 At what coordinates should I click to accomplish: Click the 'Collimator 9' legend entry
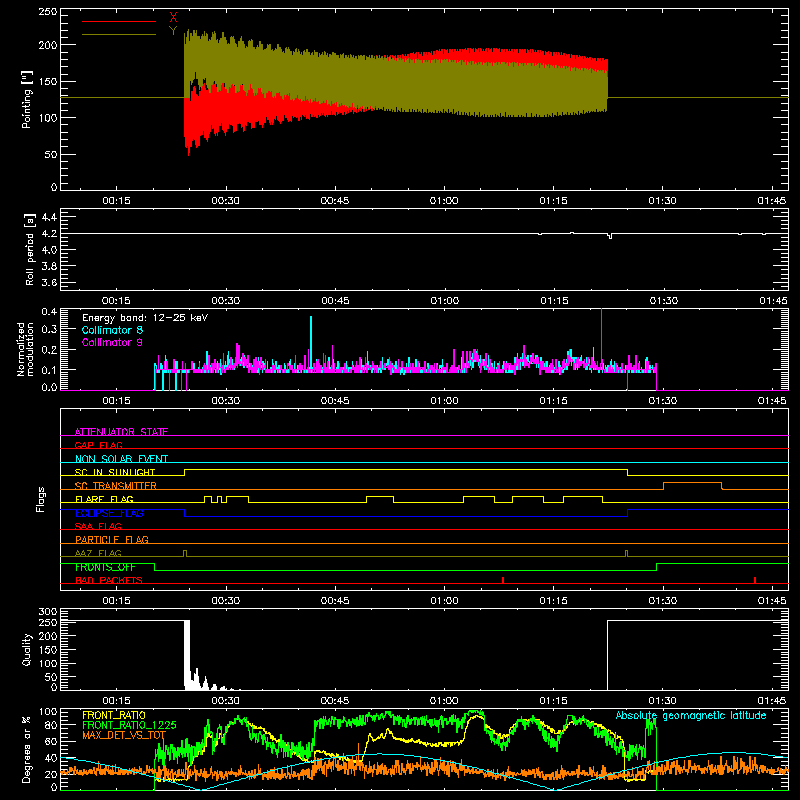pyautogui.click(x=112, y=342)
